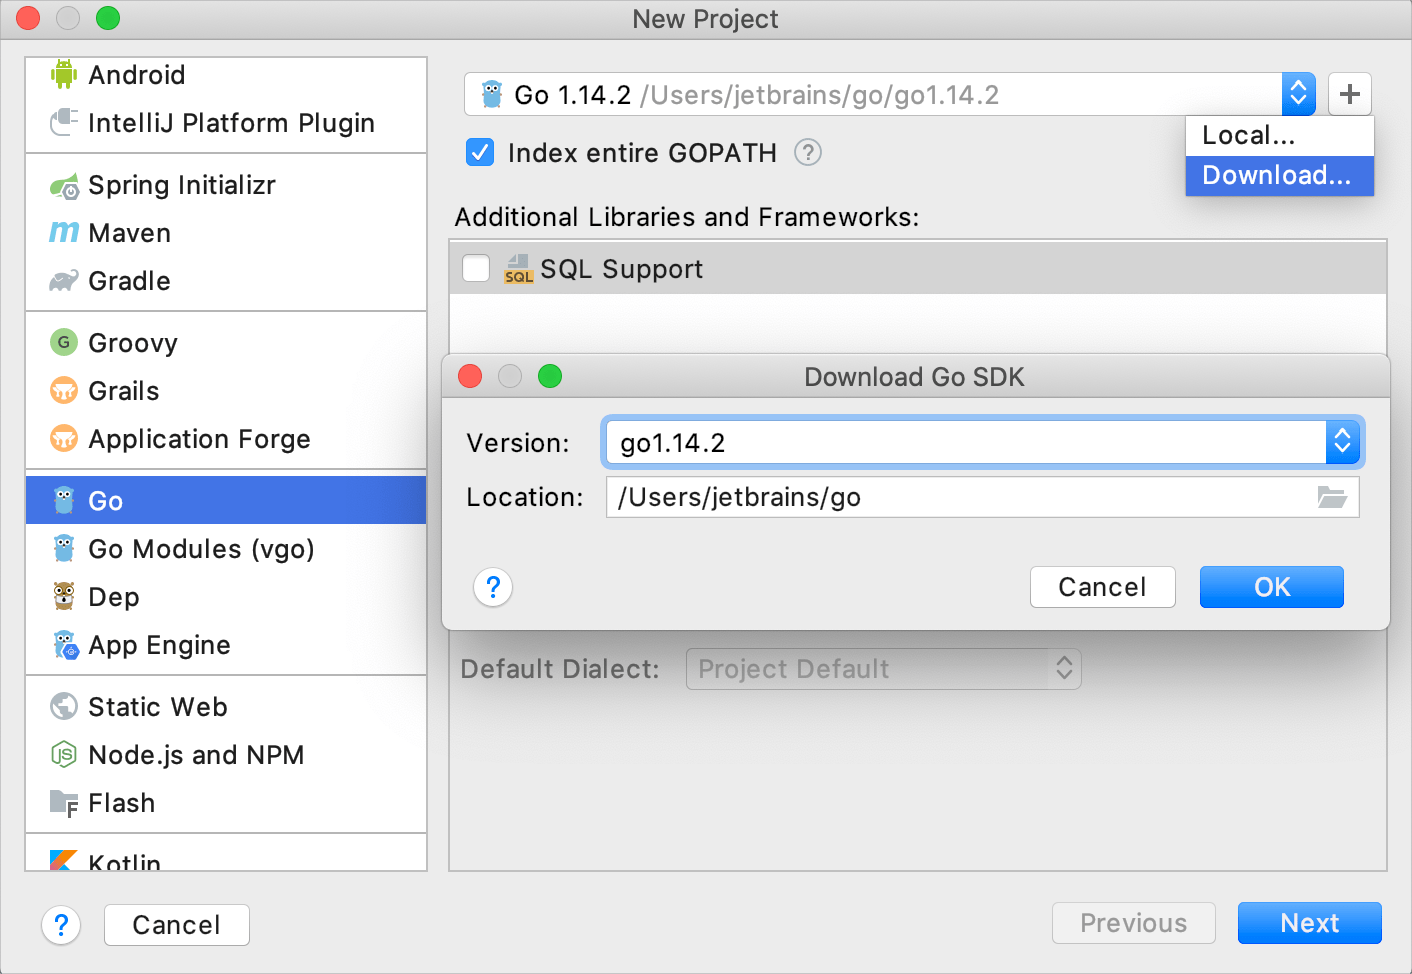This screenshot has height=974, width=1412.
Task: Select Android entry
Action: click(226, 74)
